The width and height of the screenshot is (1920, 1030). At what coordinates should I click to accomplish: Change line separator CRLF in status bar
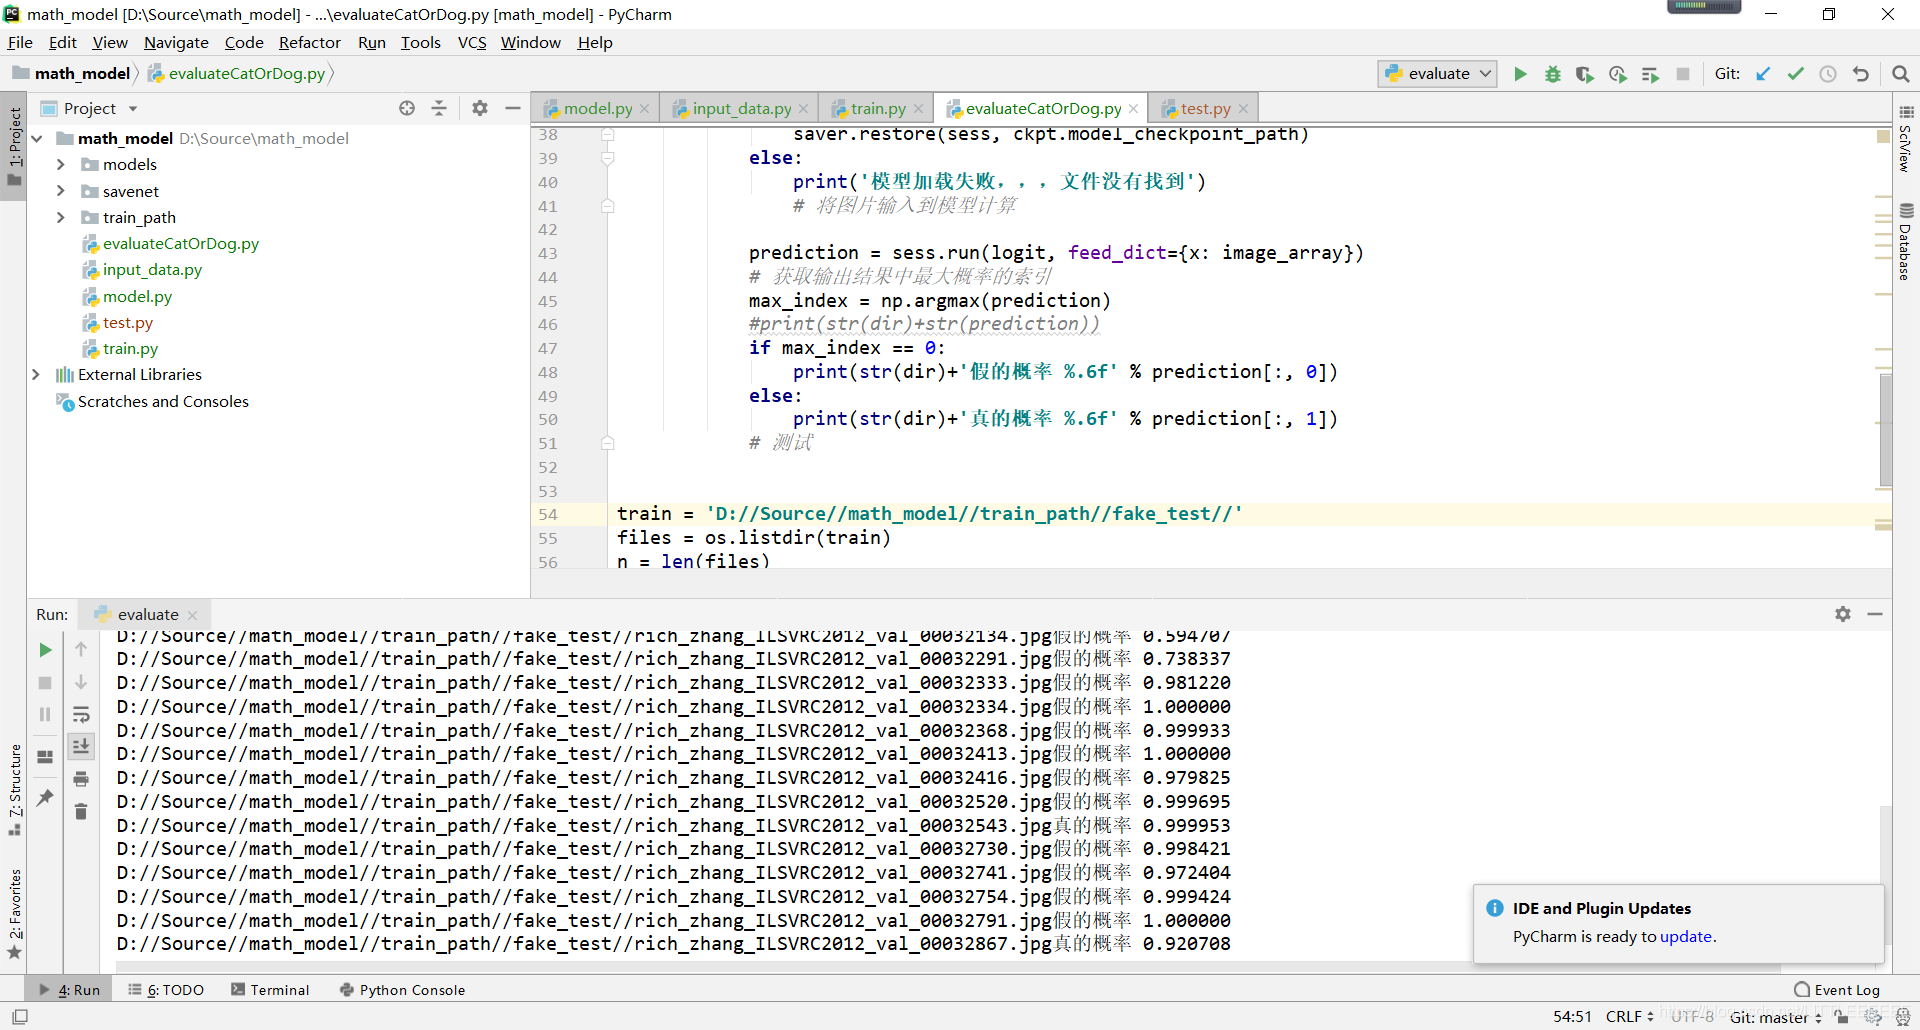(1629, 1016)
